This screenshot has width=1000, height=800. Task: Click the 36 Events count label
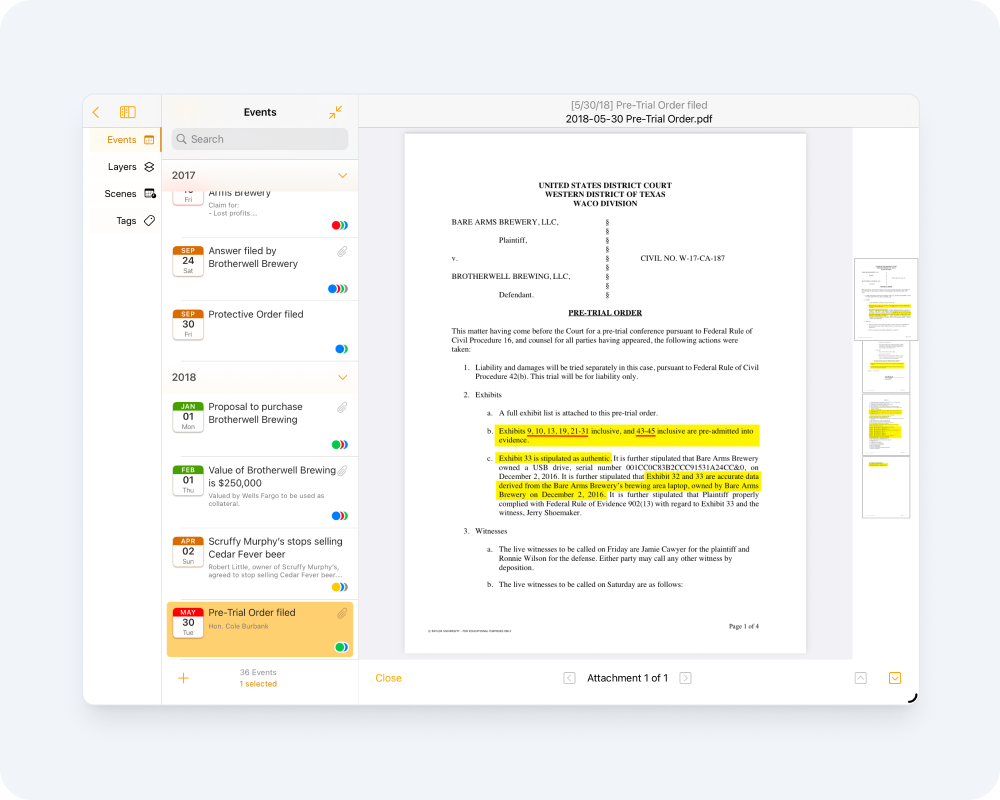tap(258, 672)
